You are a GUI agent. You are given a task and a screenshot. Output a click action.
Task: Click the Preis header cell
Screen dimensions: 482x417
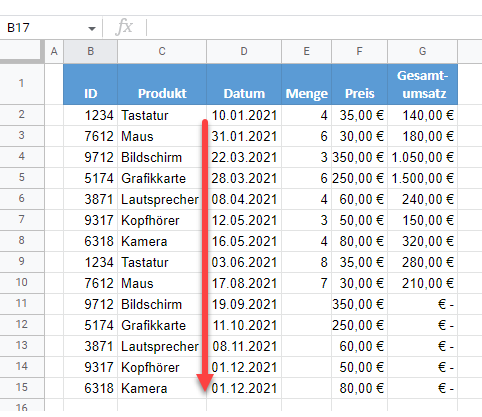[x=359, y=84]
